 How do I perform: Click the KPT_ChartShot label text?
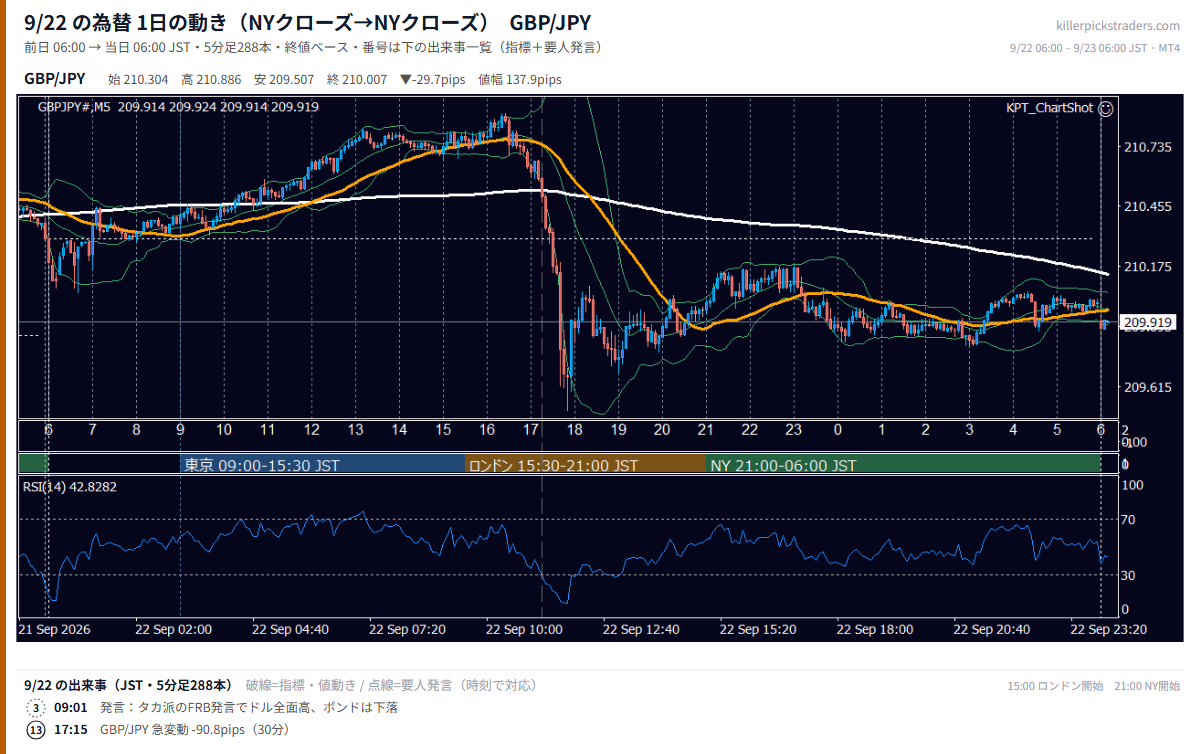click(x=1049, y=108)
